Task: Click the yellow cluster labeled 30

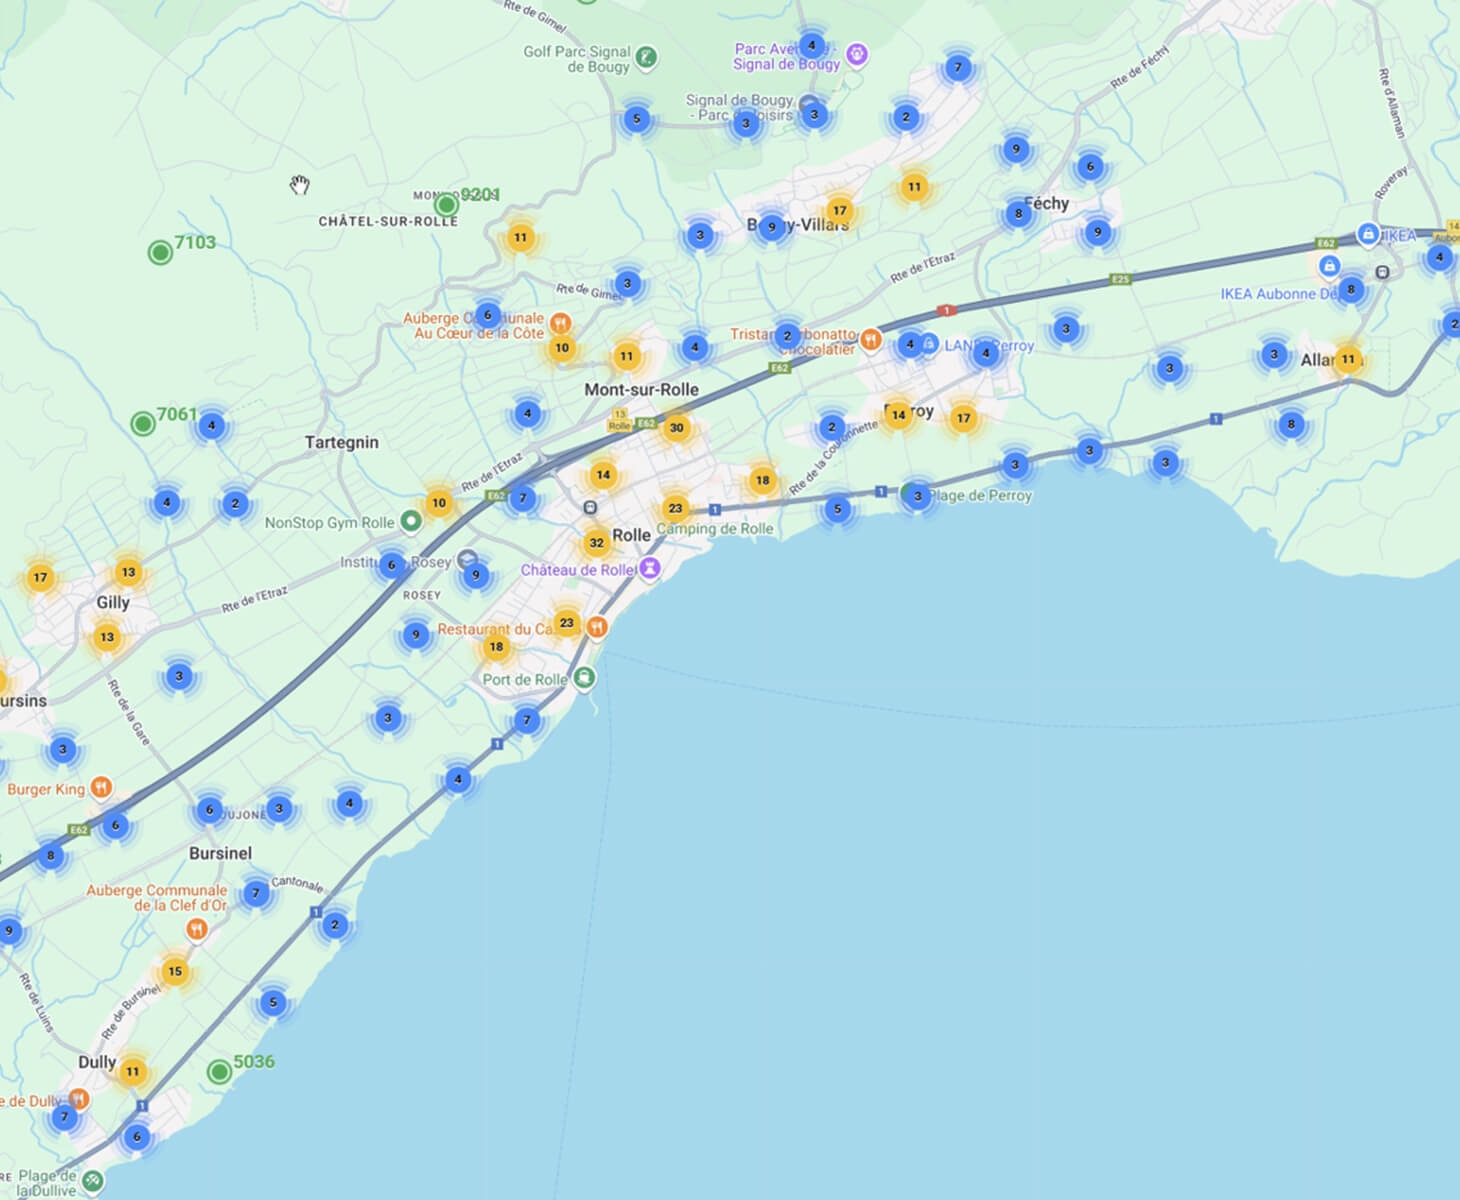Action: tap(676, 428)
